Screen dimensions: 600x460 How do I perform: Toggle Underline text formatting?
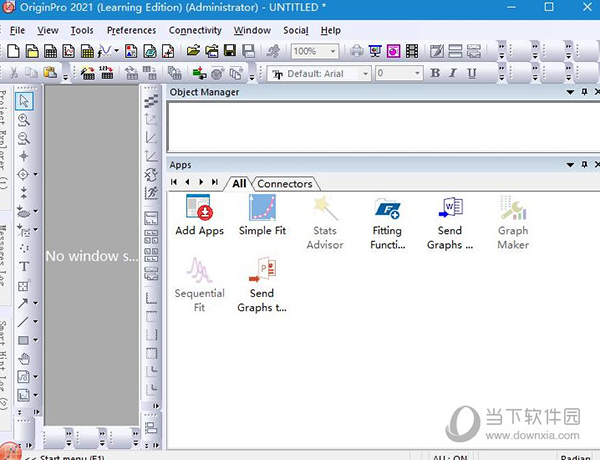point(472,73)
